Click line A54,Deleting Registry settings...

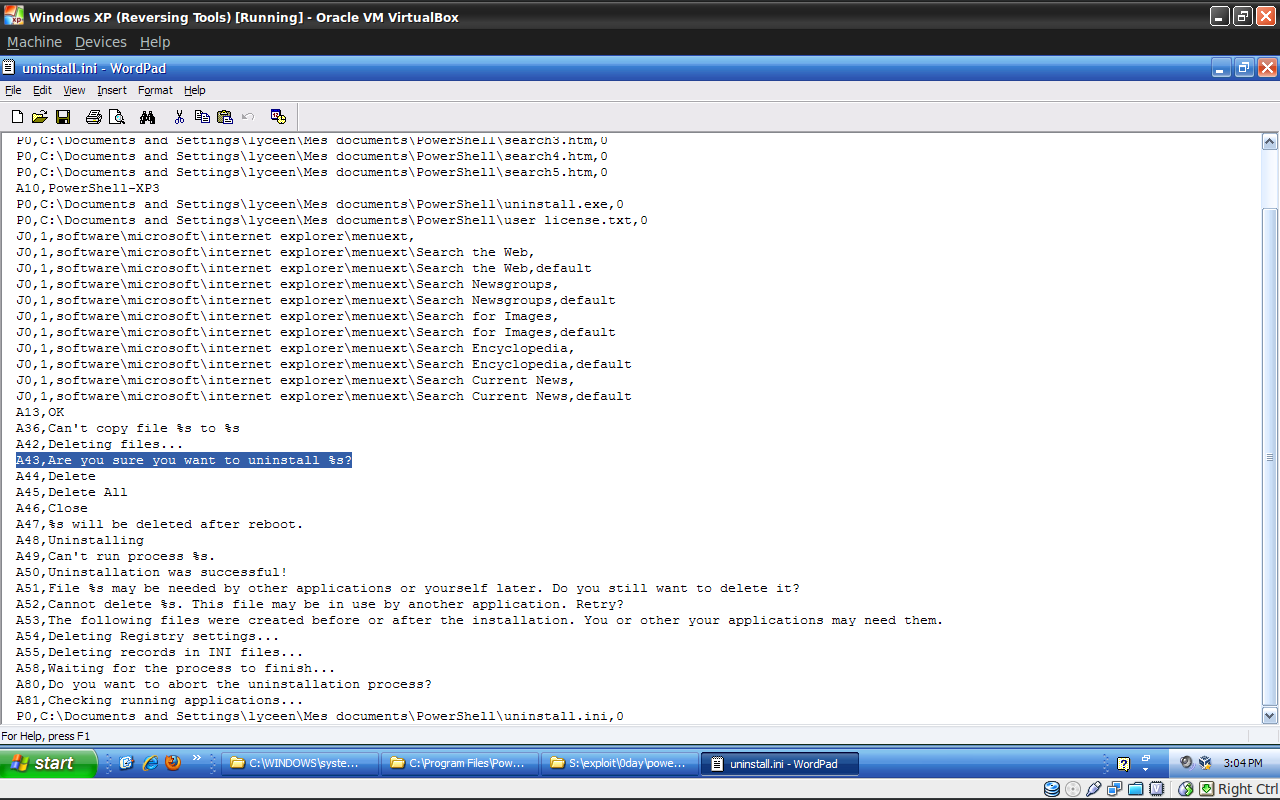pos(148,636)
